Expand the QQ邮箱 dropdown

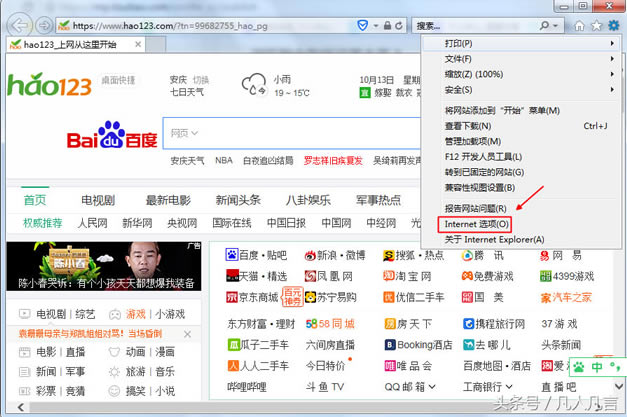point(432,387)
